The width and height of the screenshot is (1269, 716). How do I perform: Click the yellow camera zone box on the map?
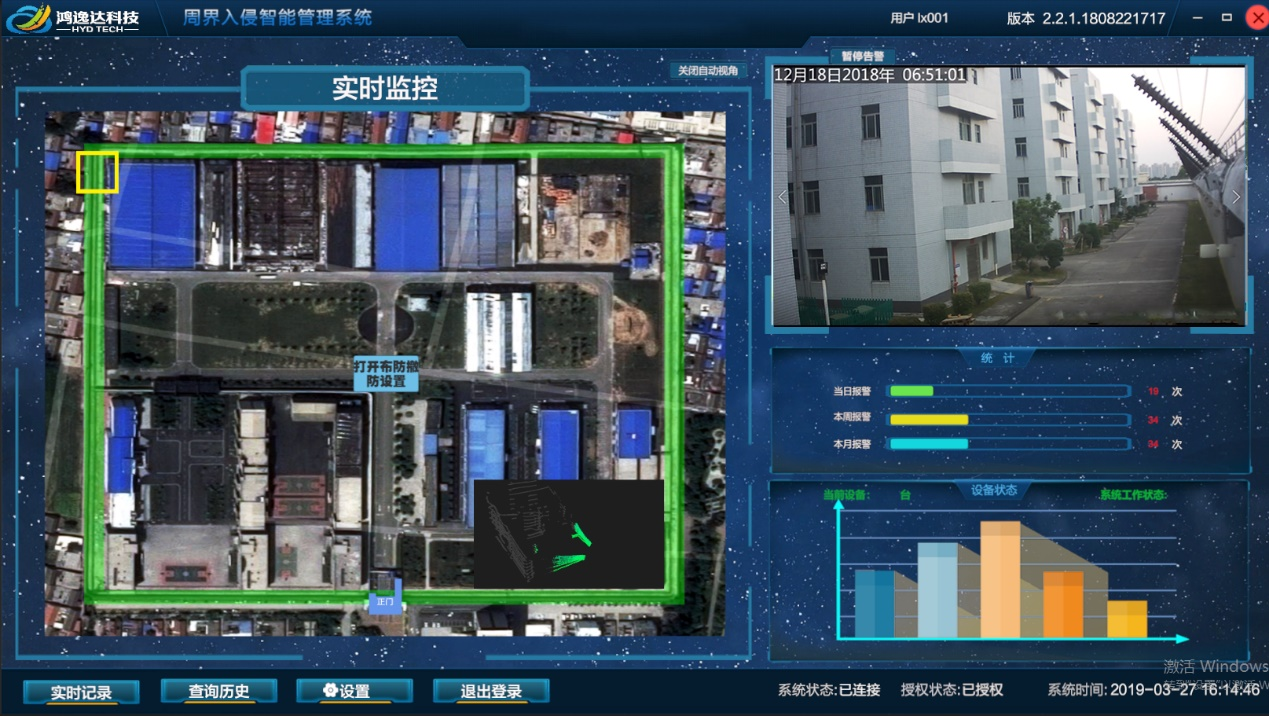[97, 172]
